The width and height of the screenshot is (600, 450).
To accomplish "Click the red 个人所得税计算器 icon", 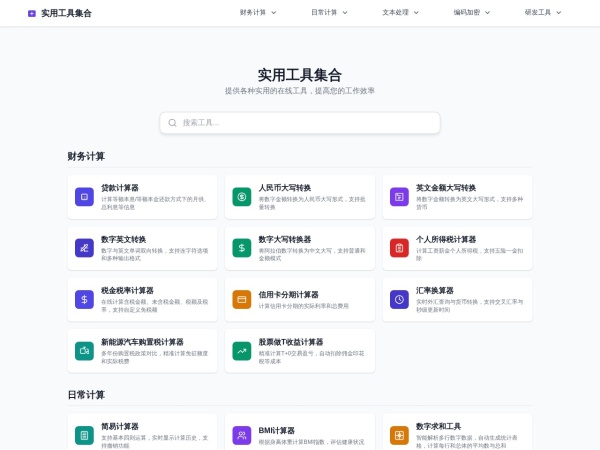I will 399,248.
